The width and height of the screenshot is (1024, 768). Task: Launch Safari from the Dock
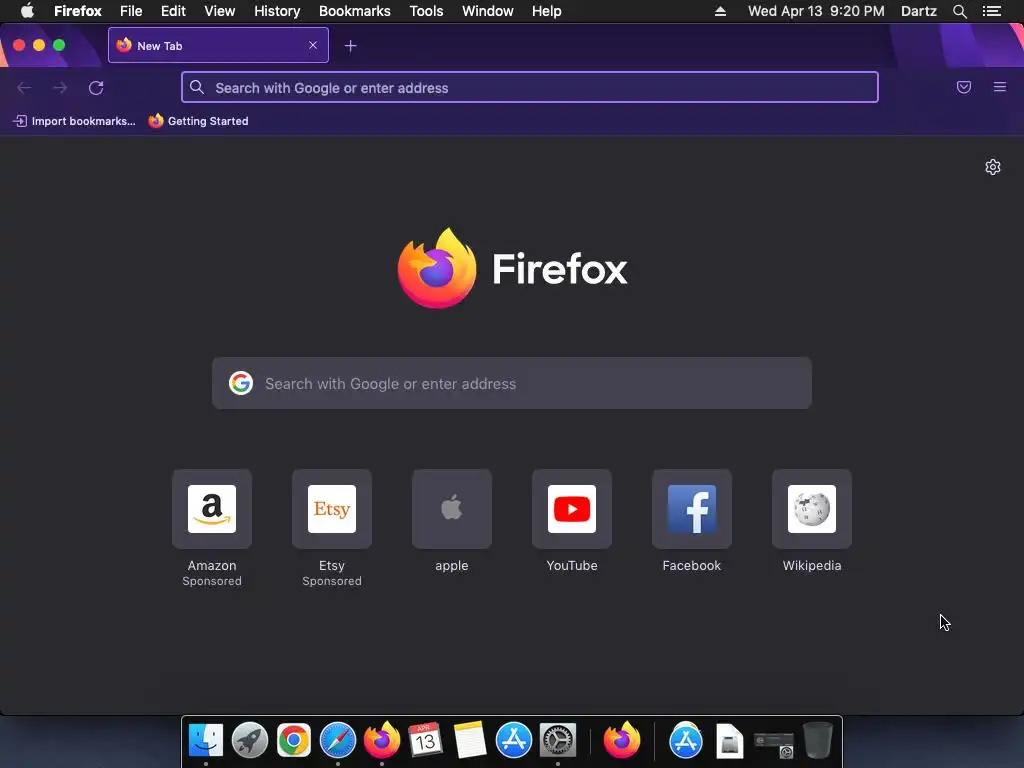pos(338,740)
